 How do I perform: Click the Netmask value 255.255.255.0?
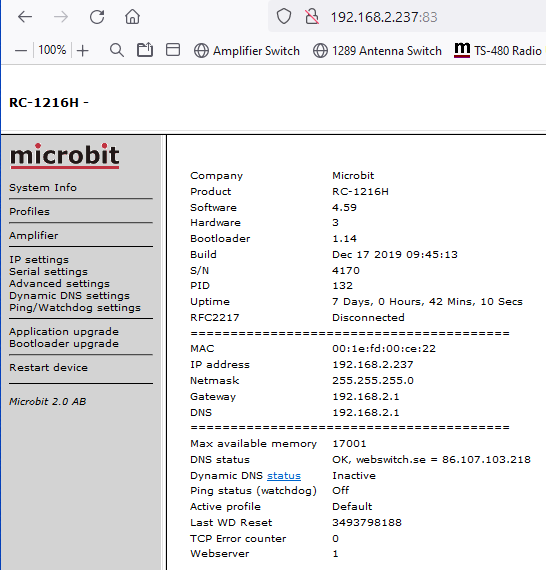tap(373, 381)
